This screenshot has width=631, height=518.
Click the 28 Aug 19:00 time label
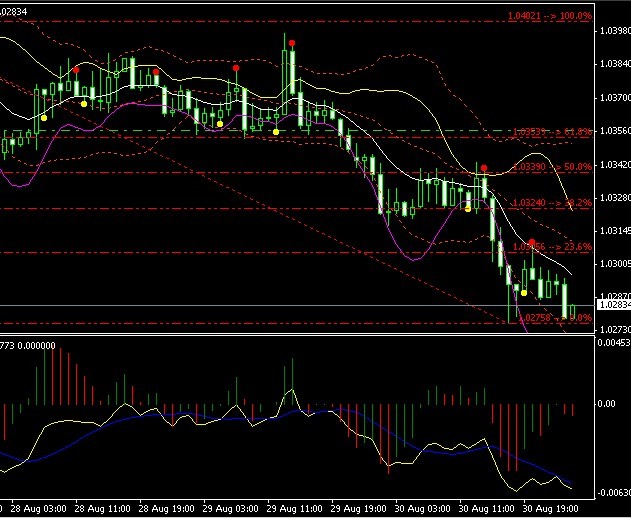pyautogui.click(x=167, y=508)
